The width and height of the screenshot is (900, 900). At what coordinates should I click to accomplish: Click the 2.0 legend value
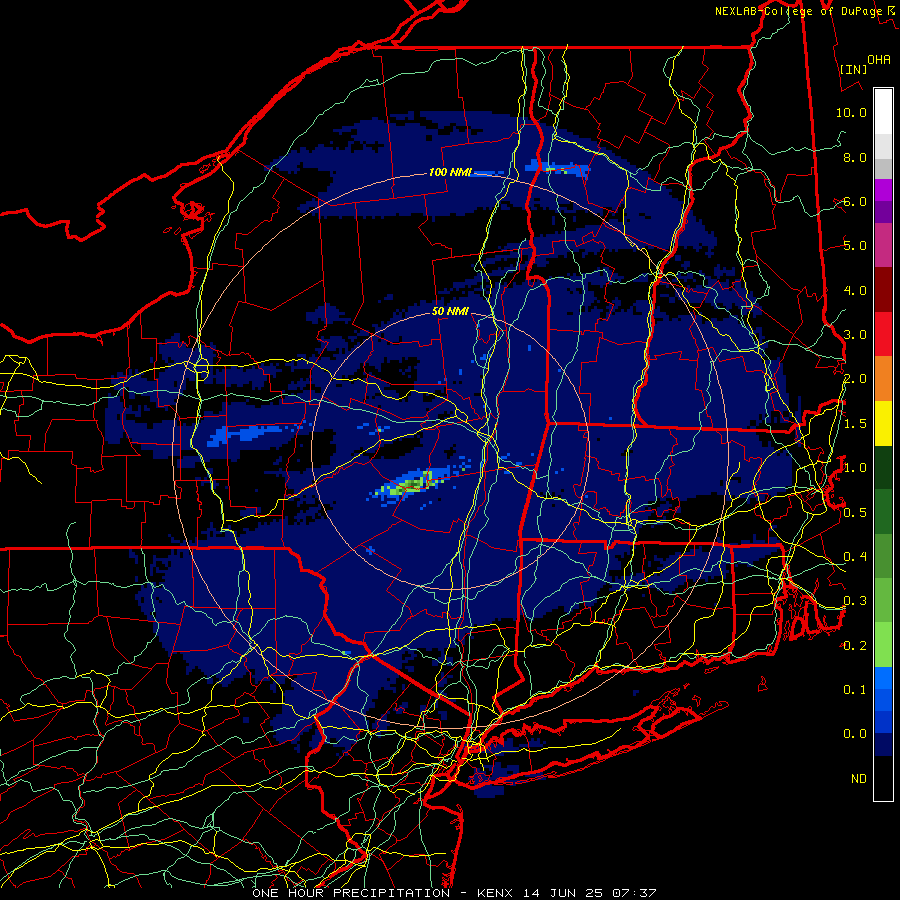coord(855,379)
